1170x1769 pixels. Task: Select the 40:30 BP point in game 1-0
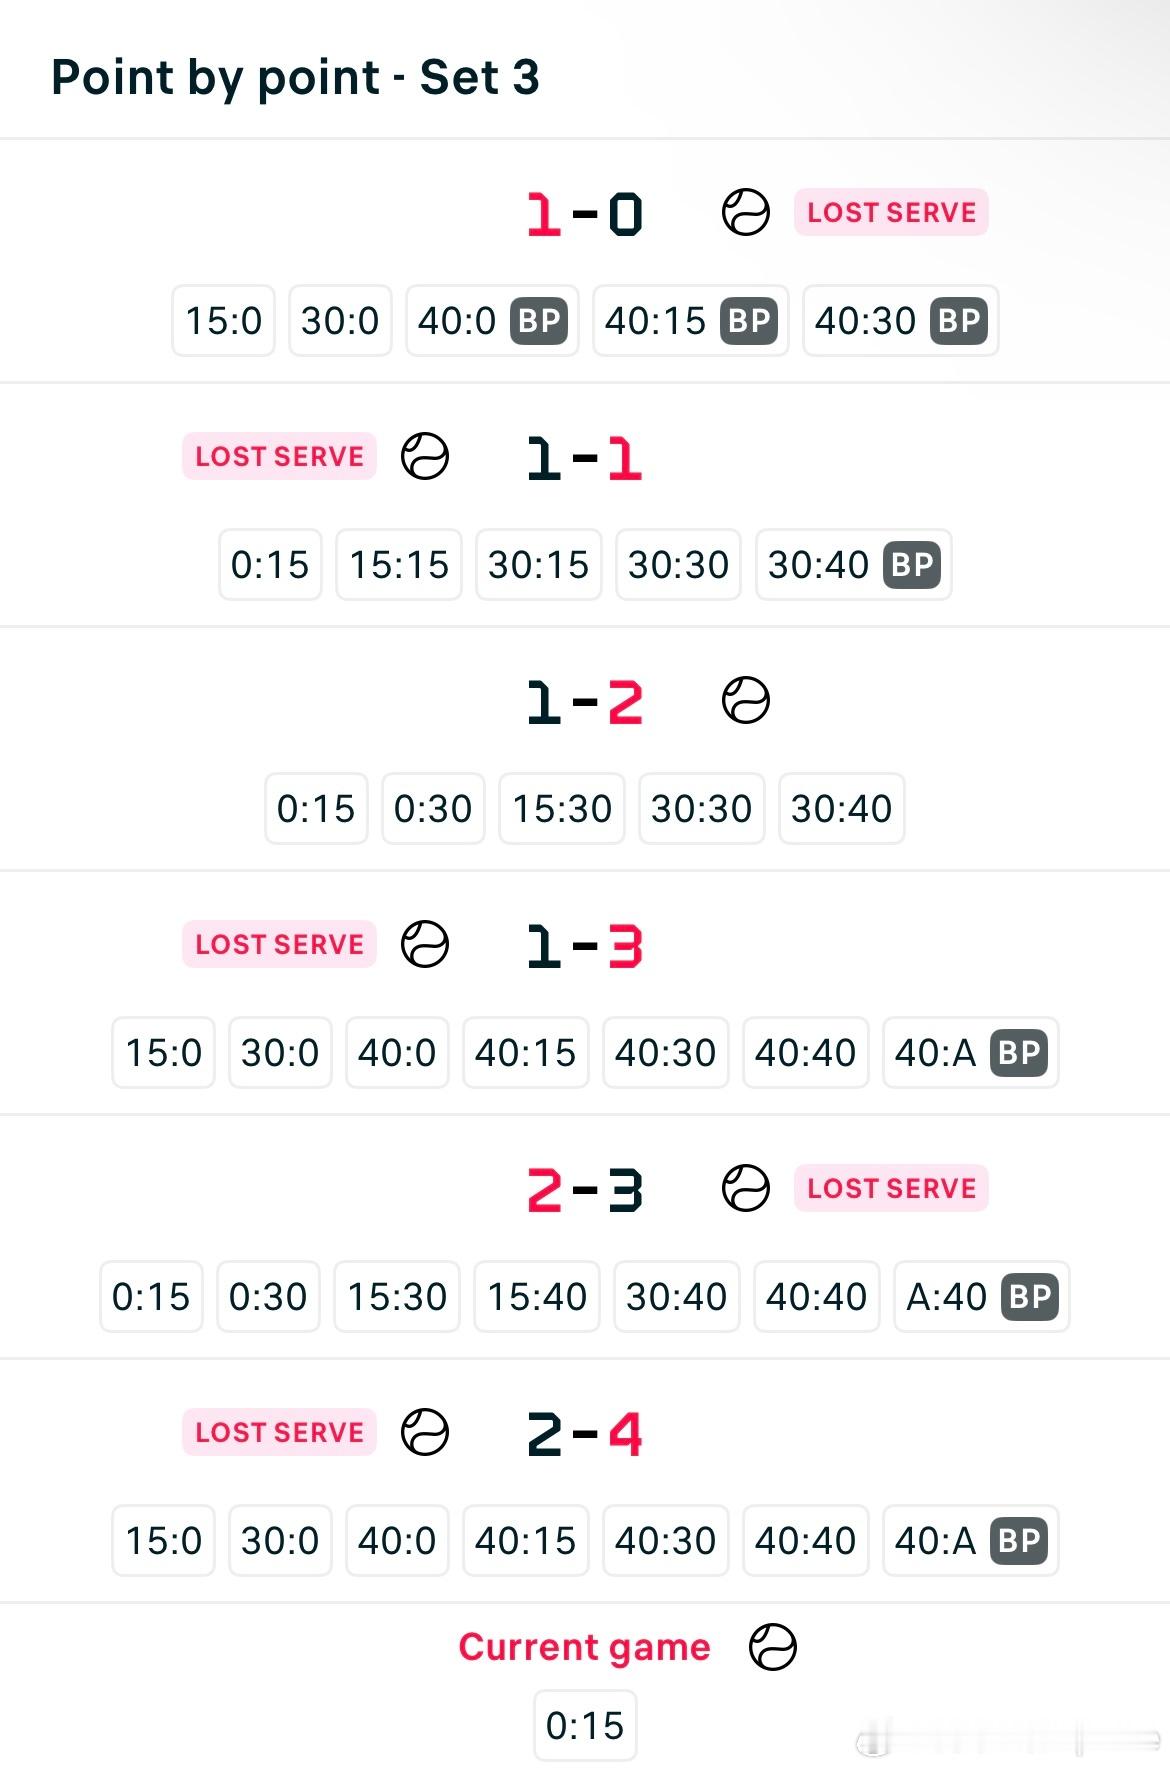pyautogui.click(x=901, y=321)
